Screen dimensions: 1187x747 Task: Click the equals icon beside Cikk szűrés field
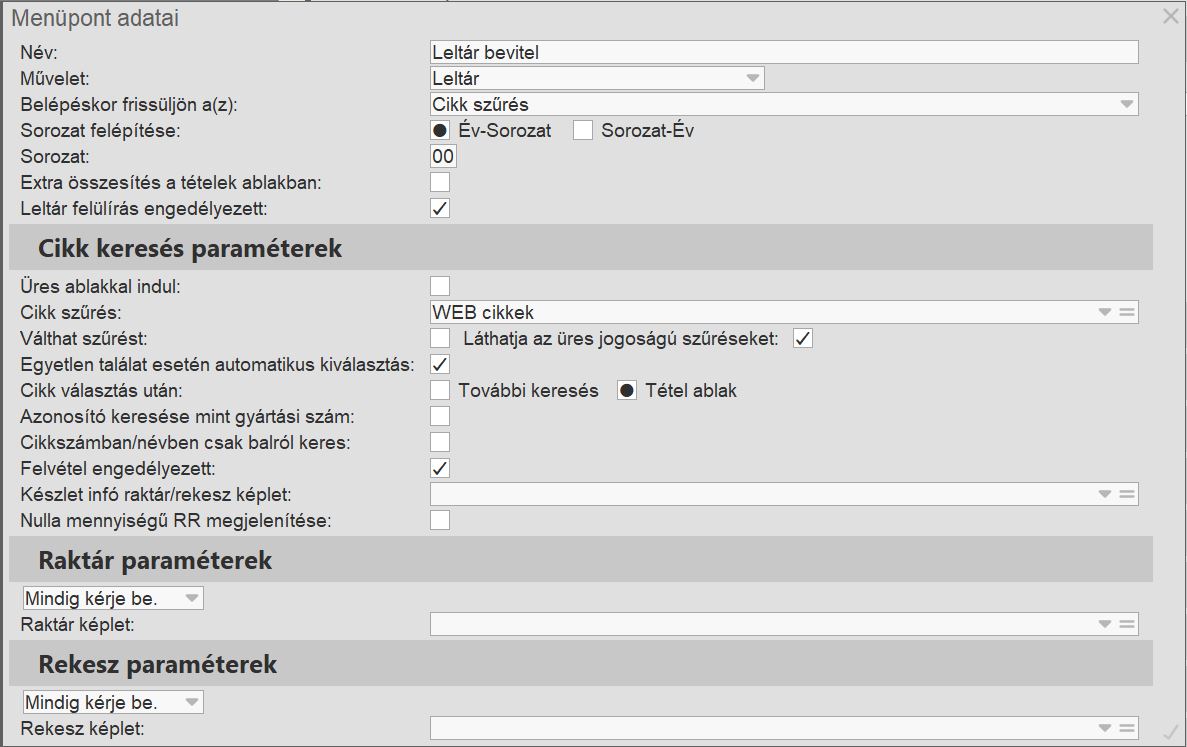click(x=1127, y=313)
